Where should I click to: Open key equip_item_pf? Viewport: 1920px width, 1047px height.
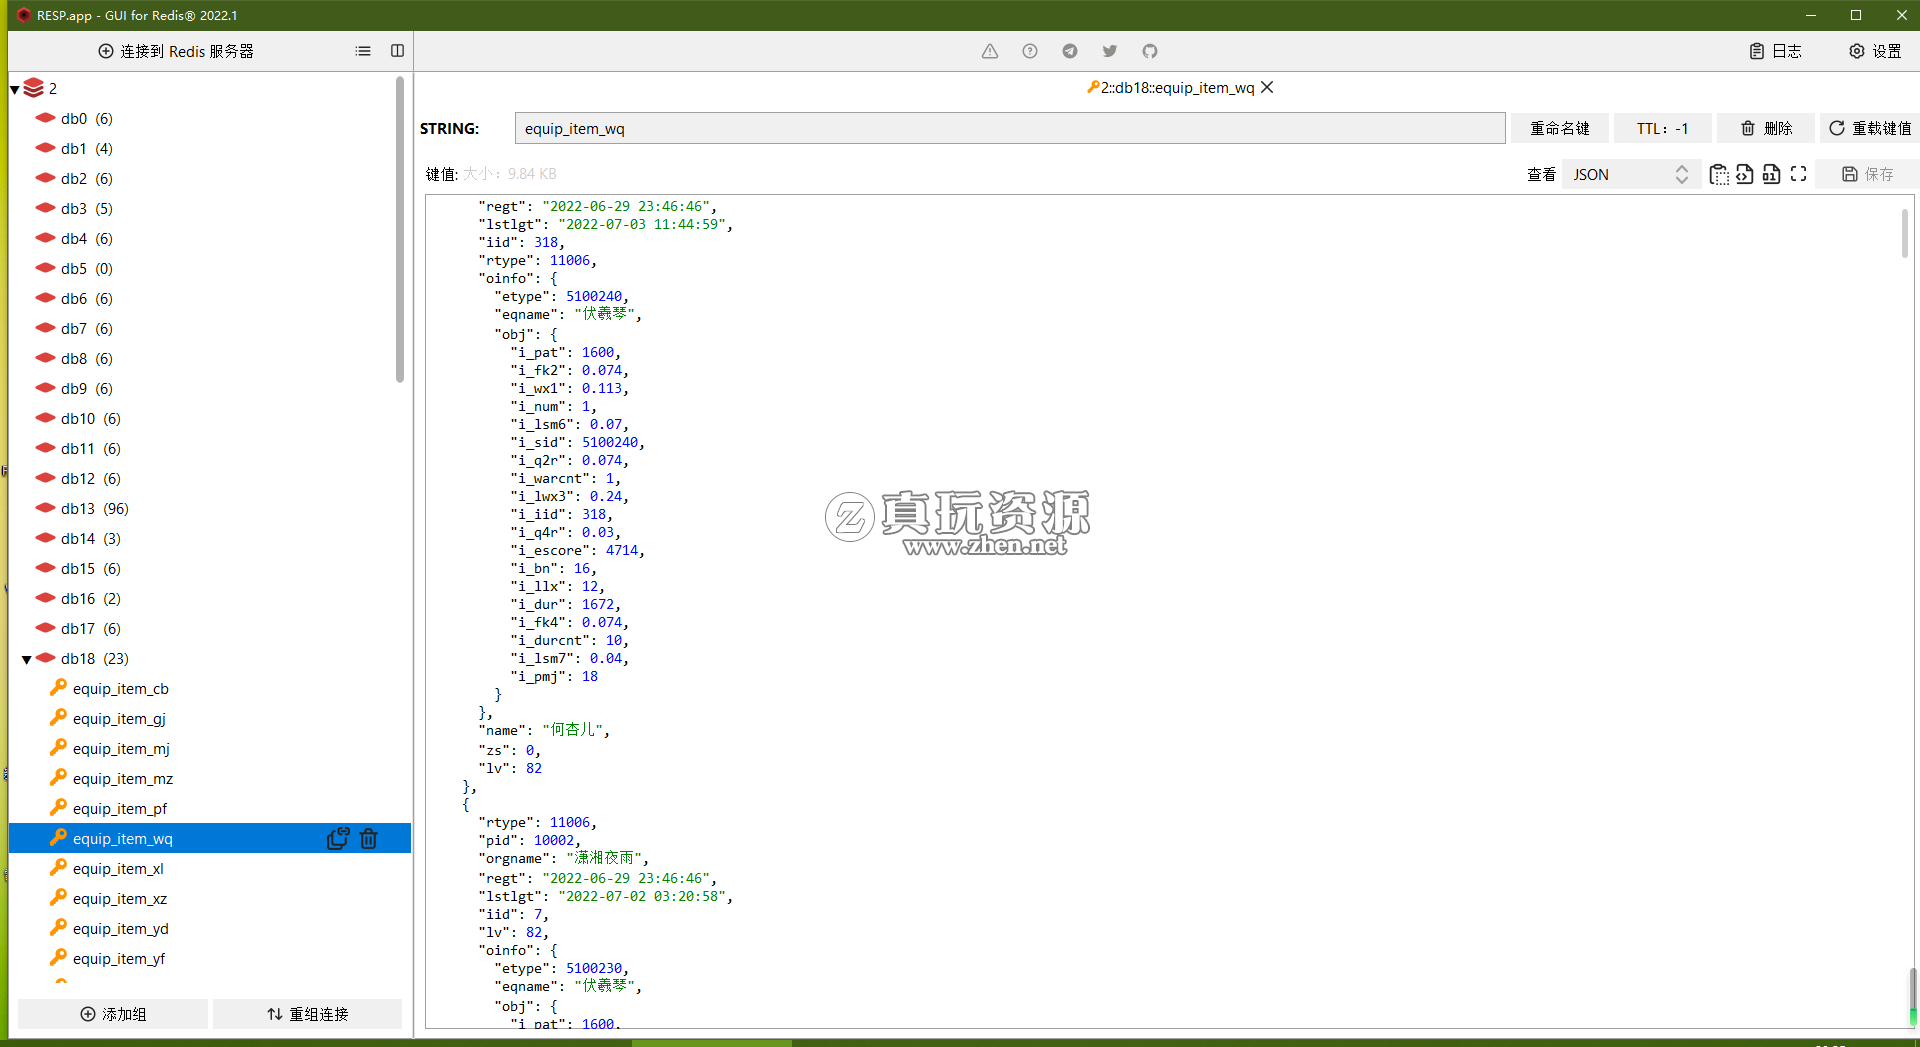point(119,808)
